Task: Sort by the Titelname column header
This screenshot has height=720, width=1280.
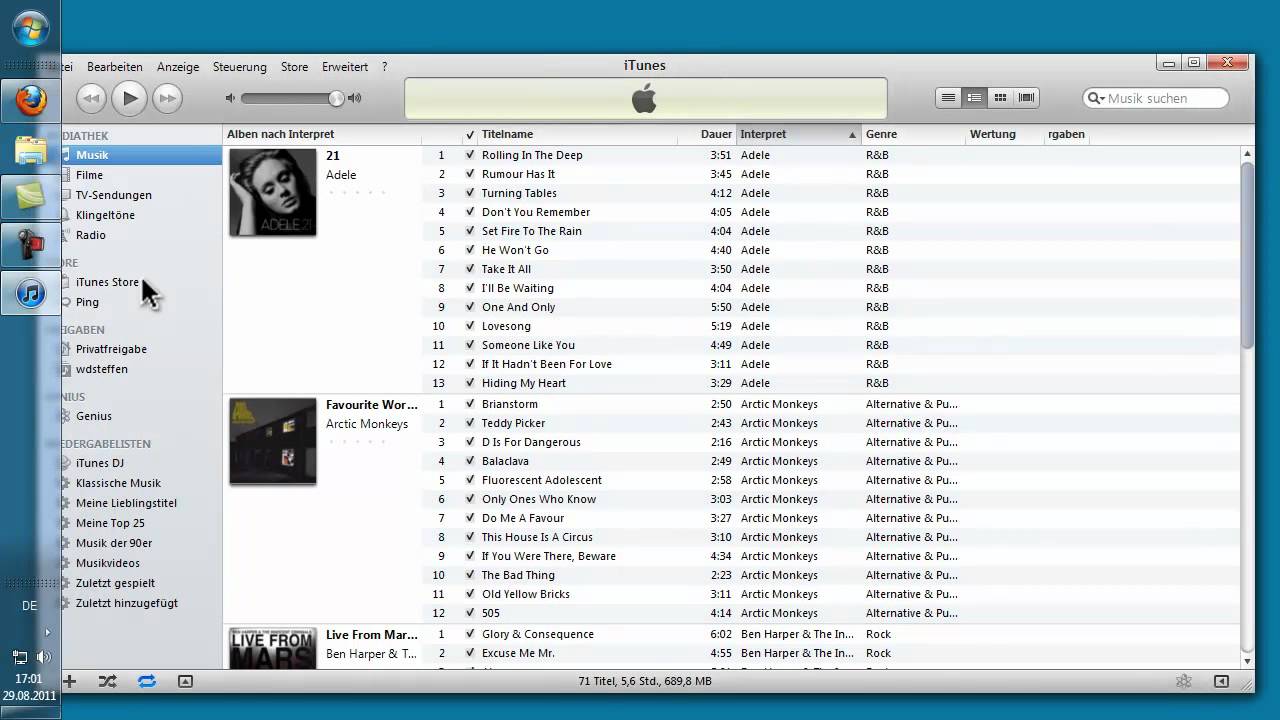Action: click(x=577, y=134)
